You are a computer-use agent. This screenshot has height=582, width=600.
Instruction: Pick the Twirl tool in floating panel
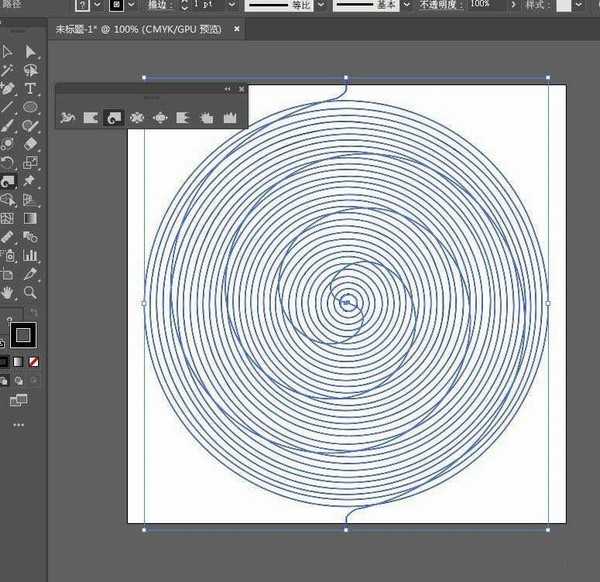pyautogui.click(x=113, y=118)
